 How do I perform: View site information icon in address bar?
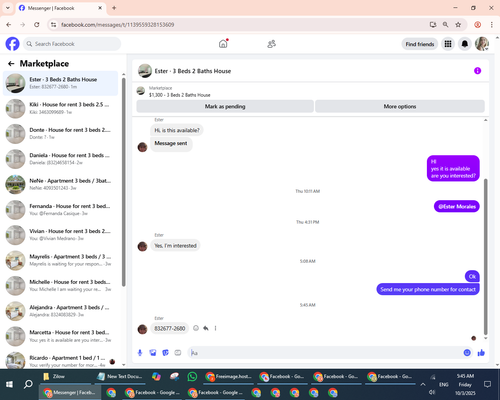(x=53, y=25)
